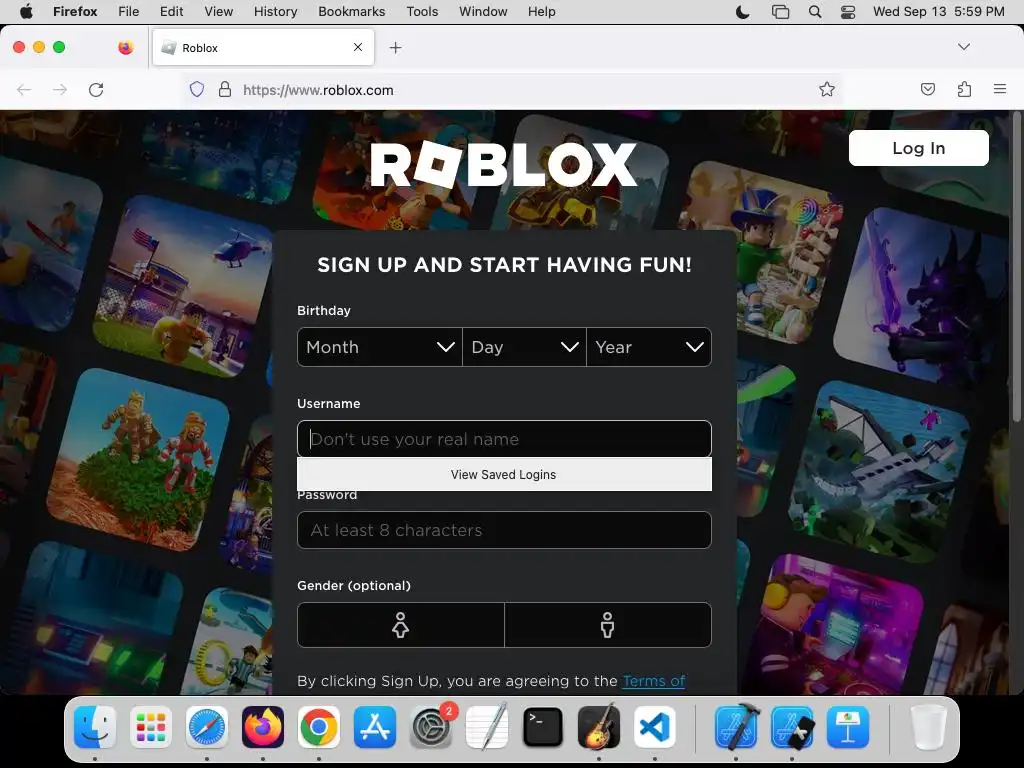Click View Saved Logins
The image size is (1024, 768).
click(x=504, y=475)
